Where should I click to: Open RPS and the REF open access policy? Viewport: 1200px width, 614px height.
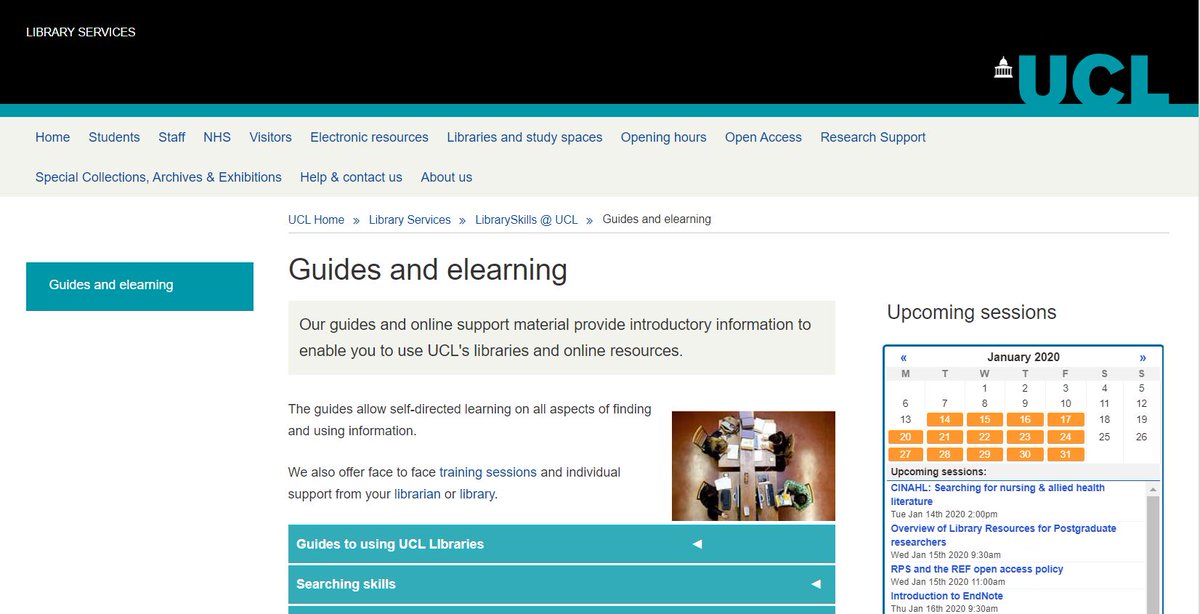[x=977, y=569]
